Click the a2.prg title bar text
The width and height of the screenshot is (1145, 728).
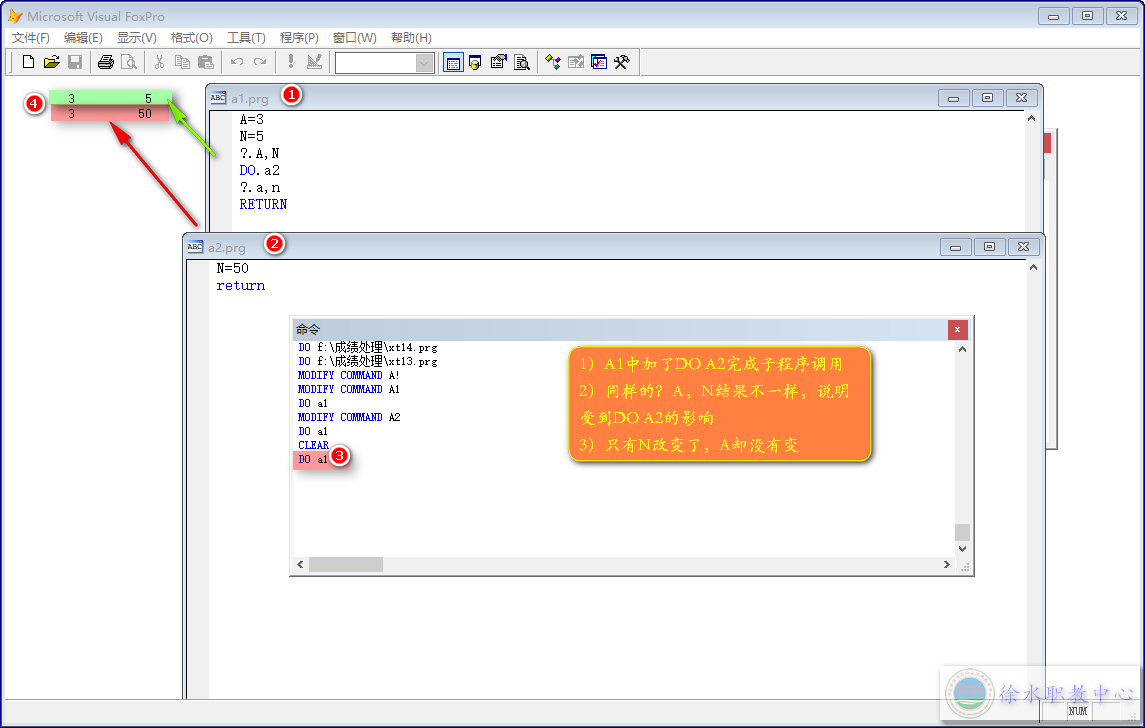227,248
